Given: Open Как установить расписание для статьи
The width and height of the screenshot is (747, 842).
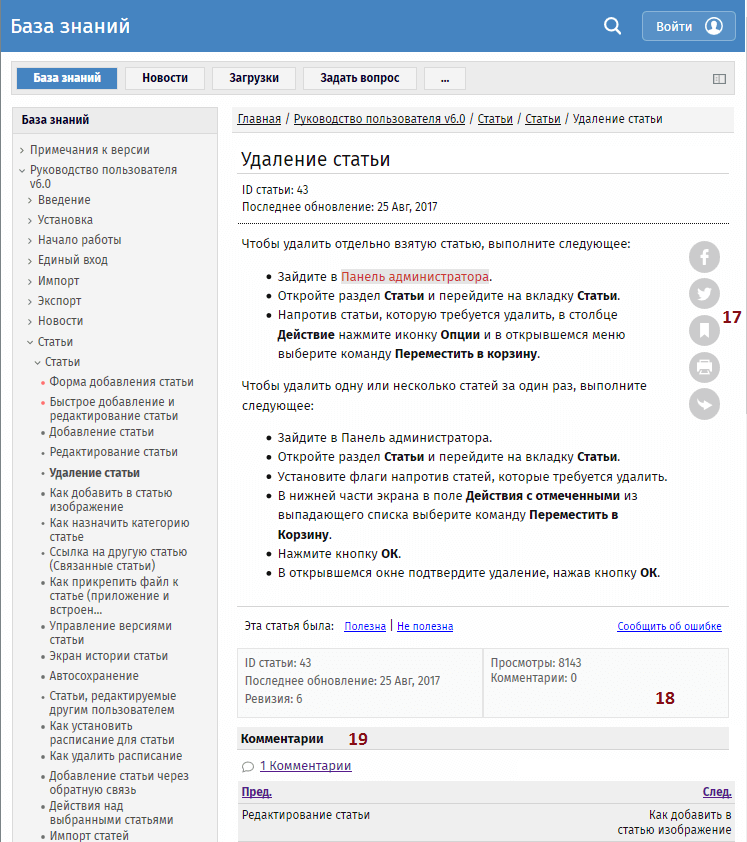Looking at the screenshot, I should click(112, 732).
